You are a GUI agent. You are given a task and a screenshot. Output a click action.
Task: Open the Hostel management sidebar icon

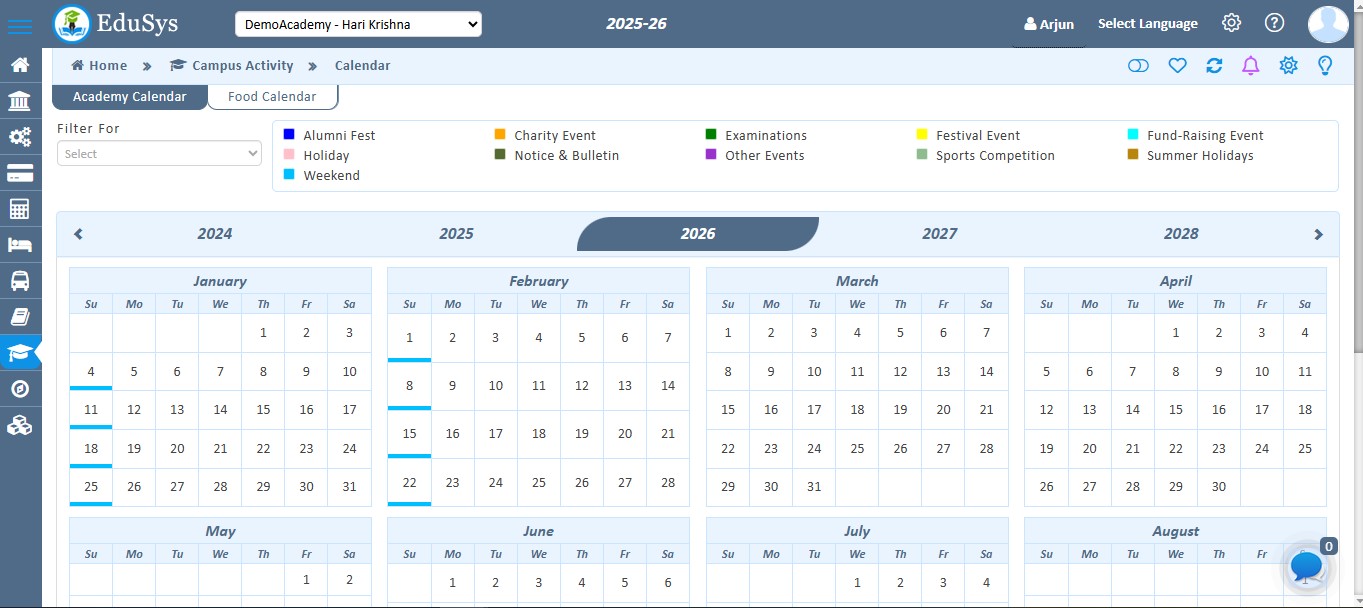21,244
